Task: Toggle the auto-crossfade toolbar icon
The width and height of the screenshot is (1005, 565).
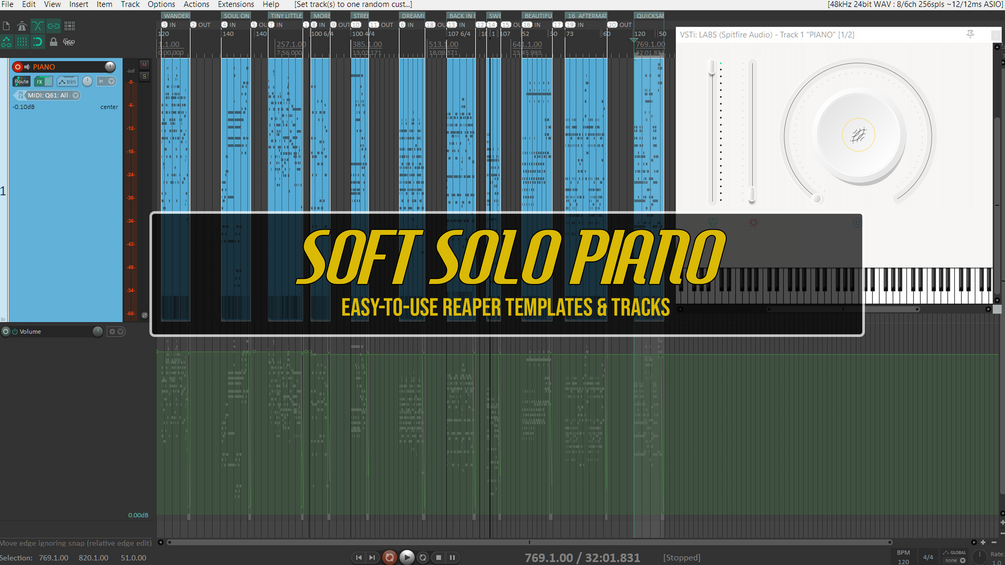Action: 38,26
